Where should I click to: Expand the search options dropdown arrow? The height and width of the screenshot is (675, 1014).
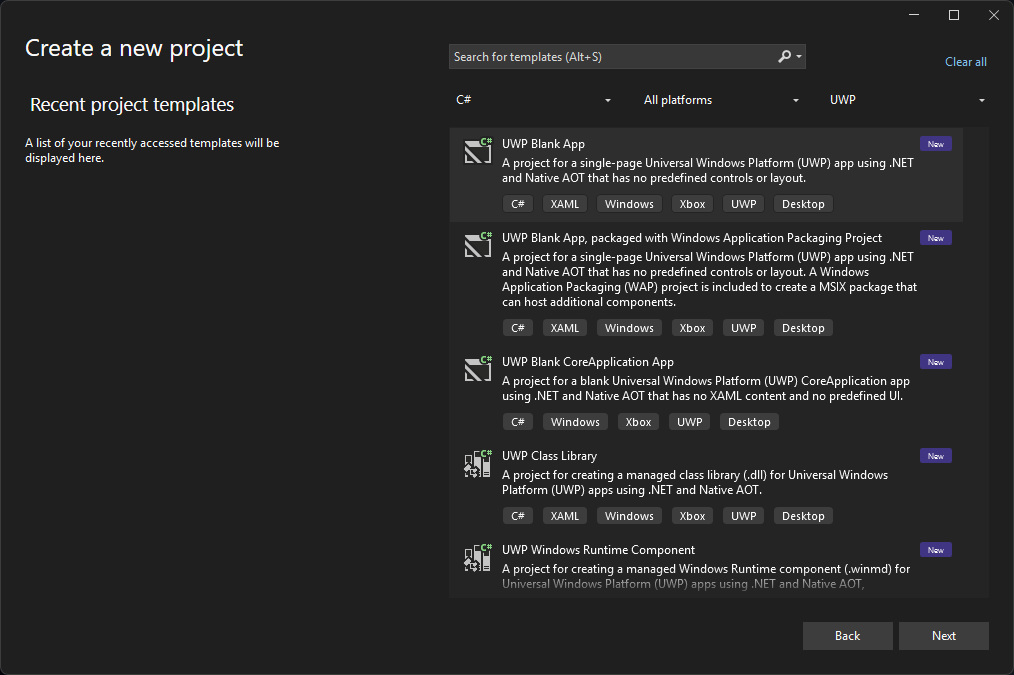(799, 56)
